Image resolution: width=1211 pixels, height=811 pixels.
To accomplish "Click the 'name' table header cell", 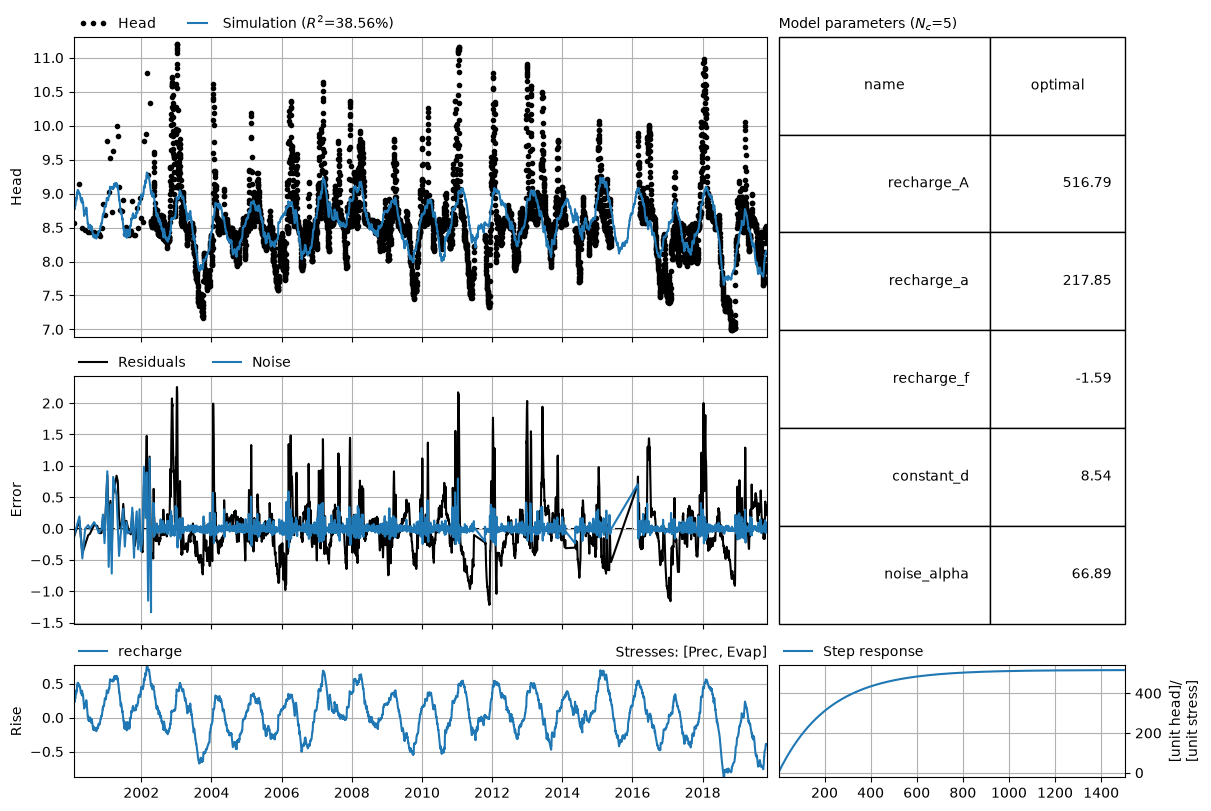I will pyautogui.click(x=884, y=86).
